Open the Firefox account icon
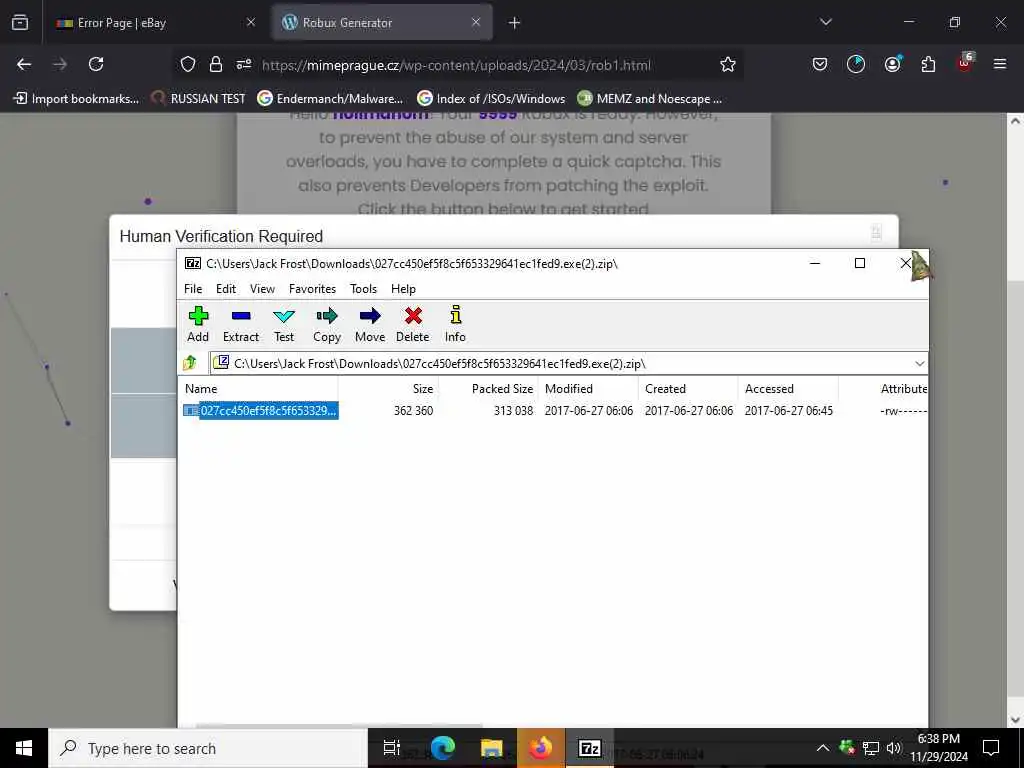 892,64
